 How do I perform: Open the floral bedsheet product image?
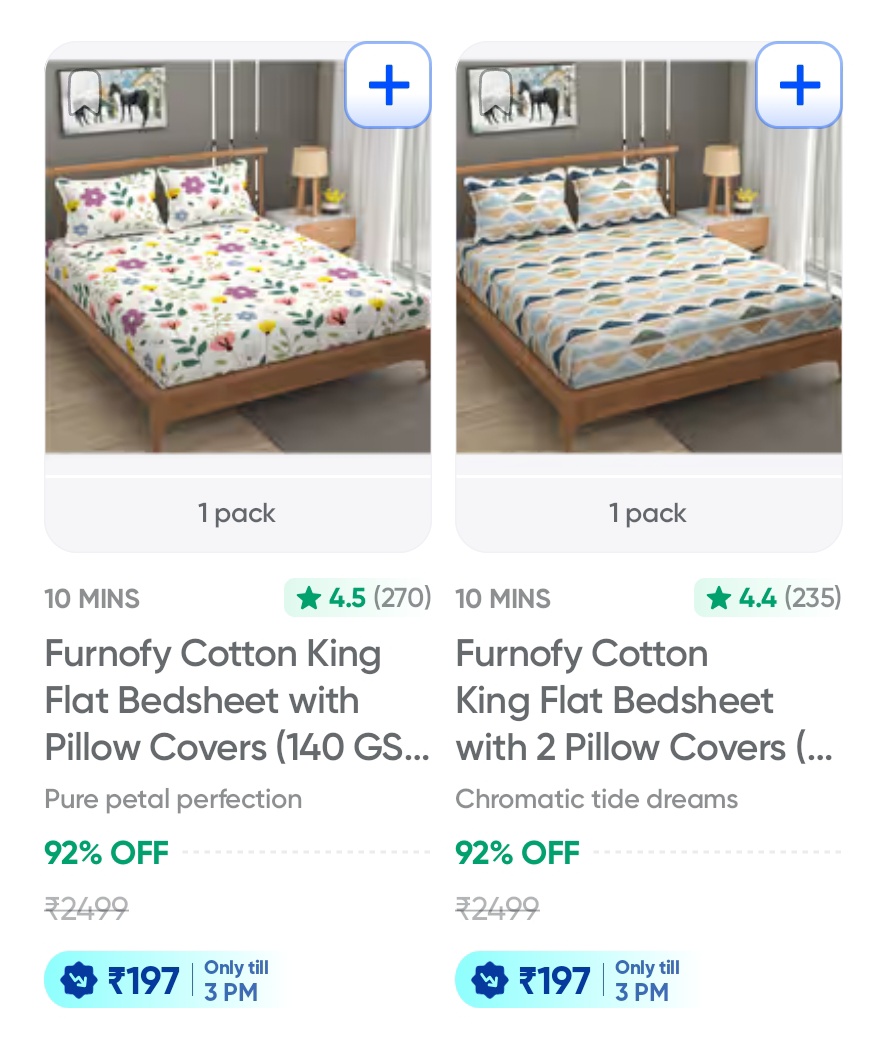[x=238, y=260]
